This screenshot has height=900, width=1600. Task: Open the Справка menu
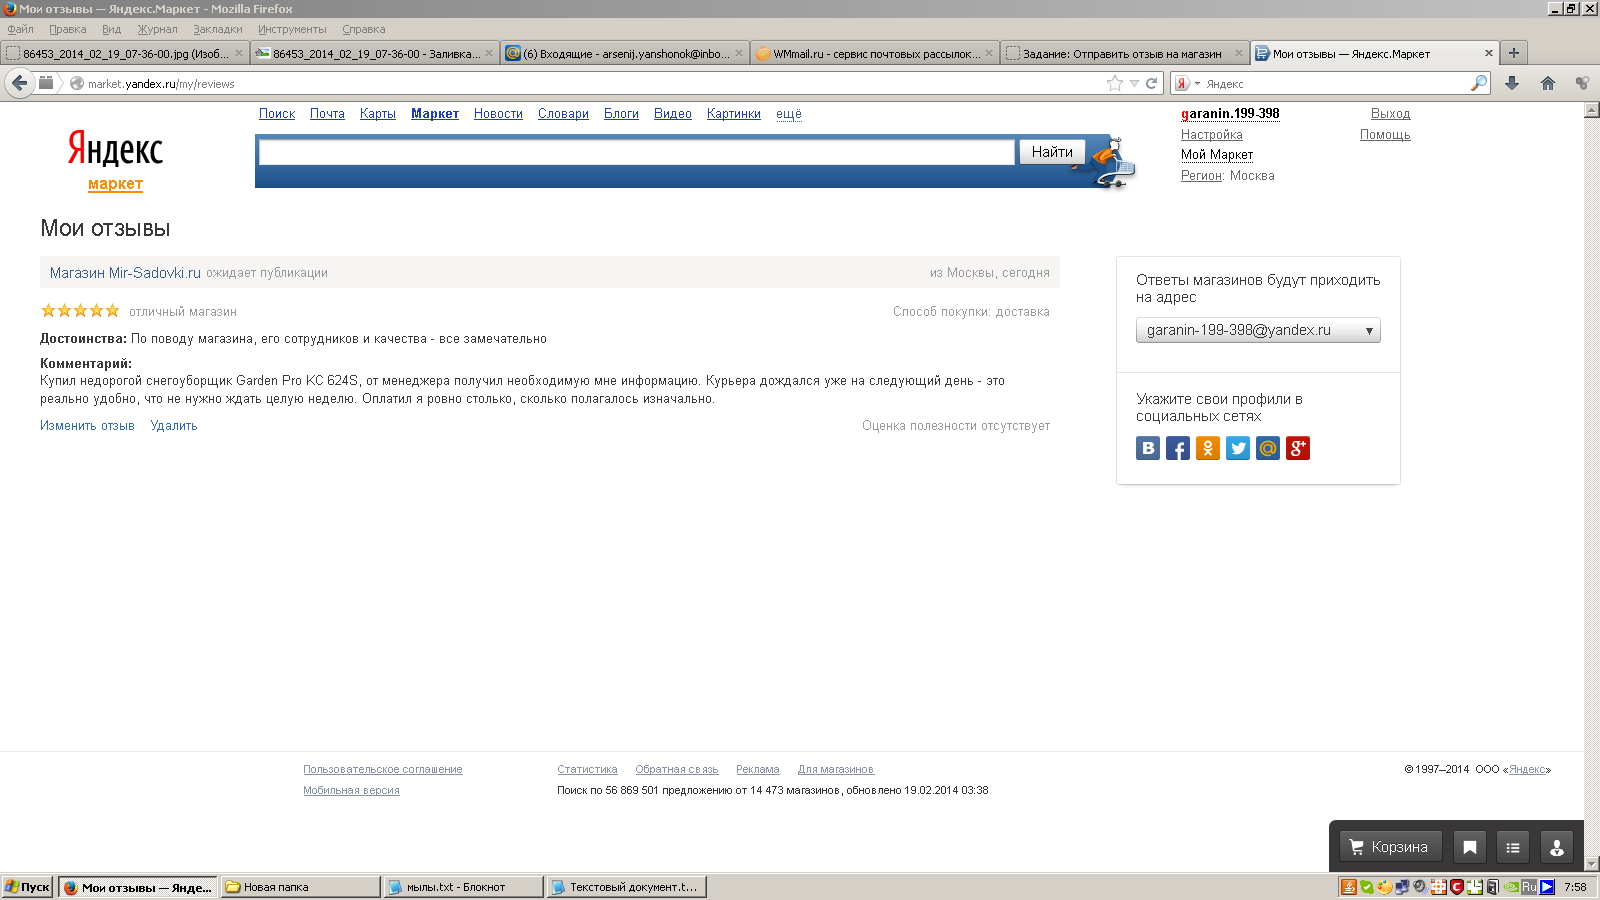364,29
